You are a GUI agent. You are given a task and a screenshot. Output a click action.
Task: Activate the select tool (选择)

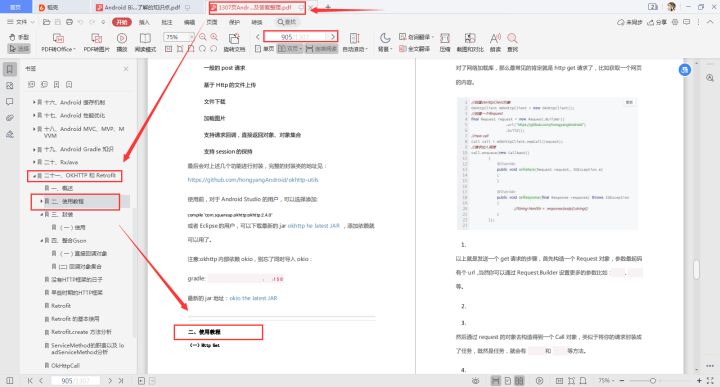pos(19,48)
